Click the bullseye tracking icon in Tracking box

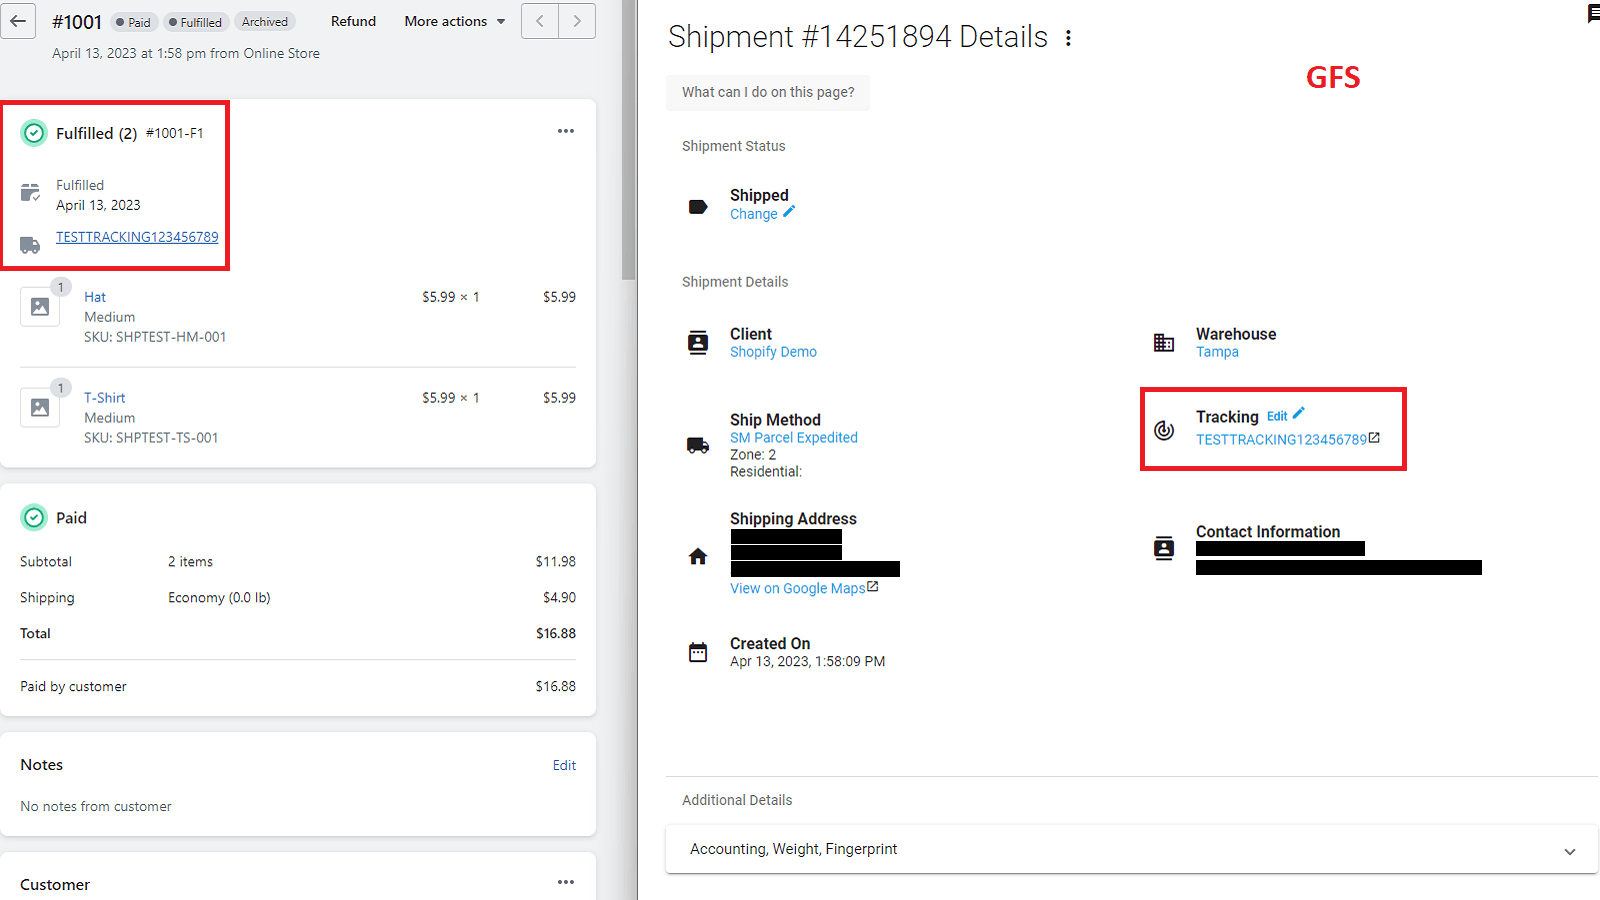1164,431
